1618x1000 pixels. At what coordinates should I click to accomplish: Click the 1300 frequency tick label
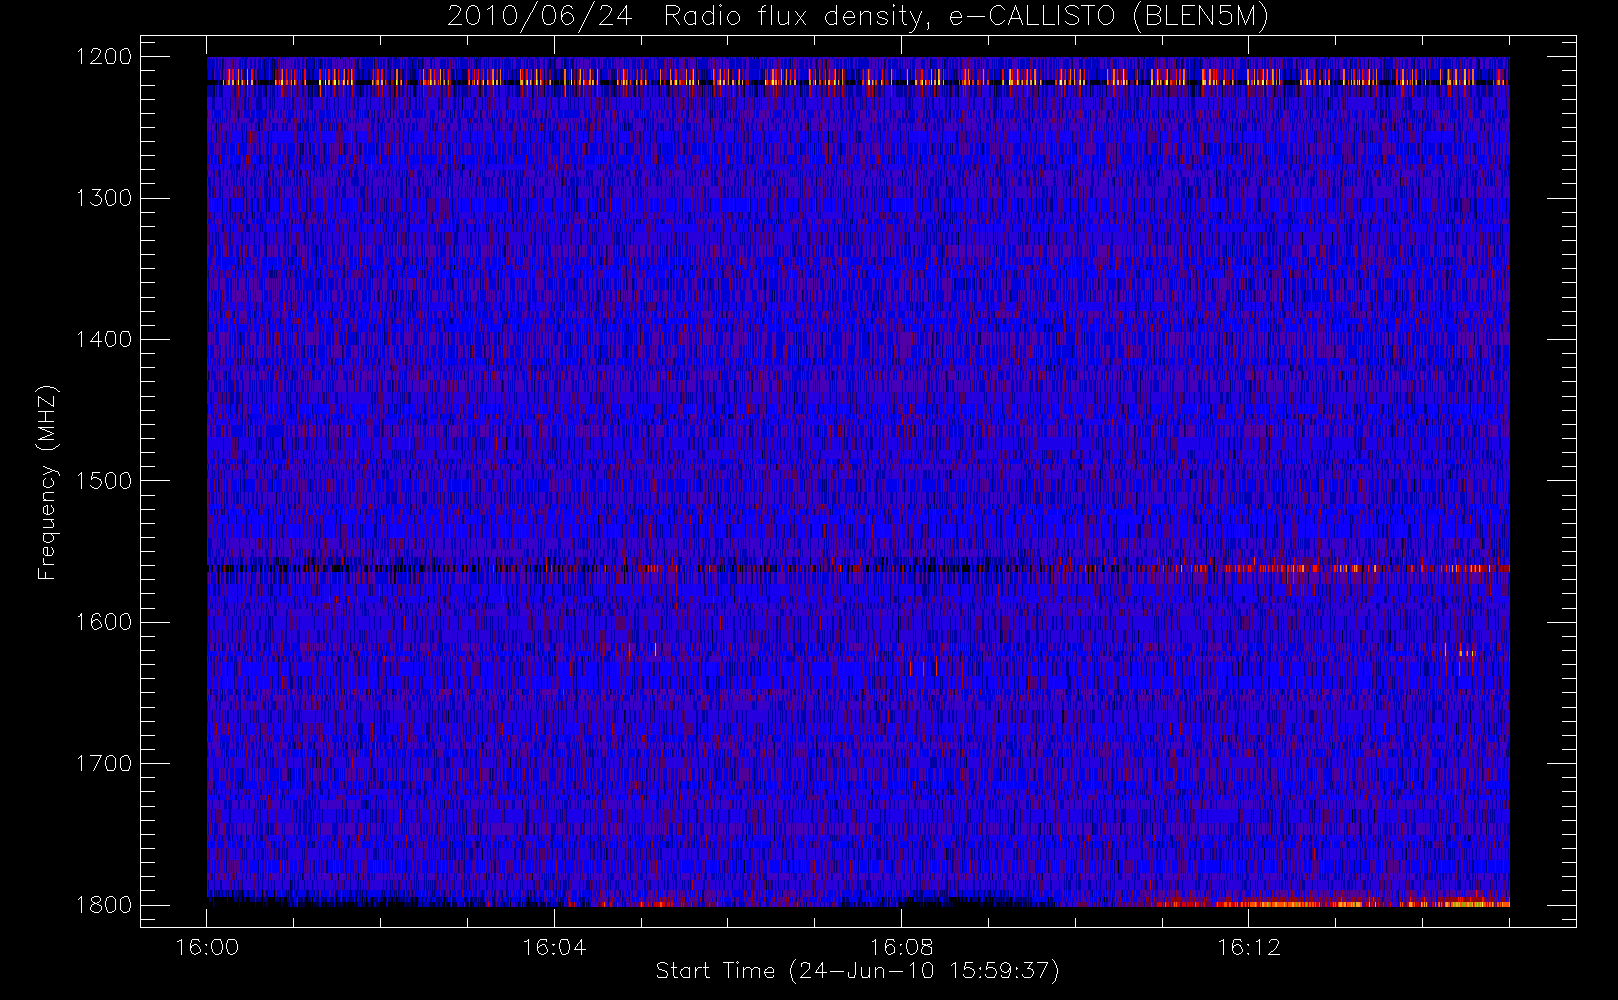(104, 198)
